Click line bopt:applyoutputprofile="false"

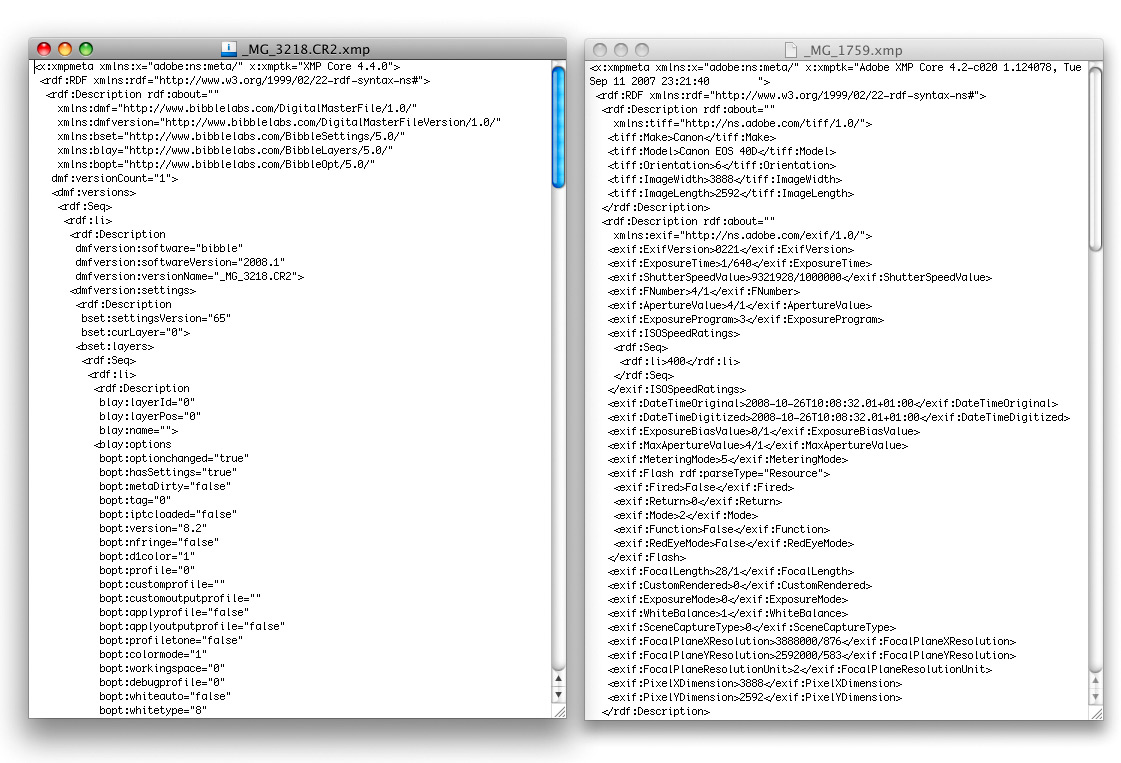[192, 626]
